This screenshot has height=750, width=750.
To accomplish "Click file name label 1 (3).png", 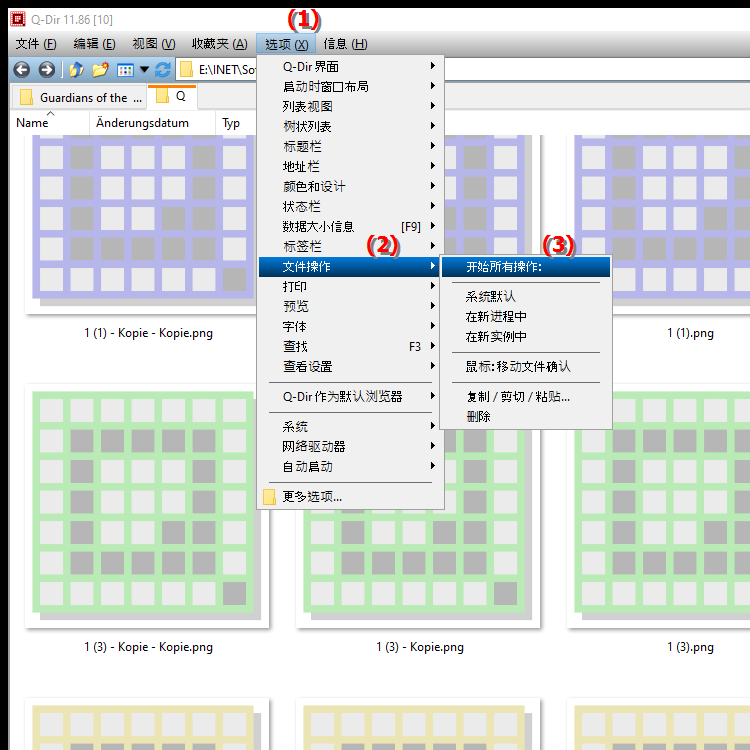I will (690, 647).
